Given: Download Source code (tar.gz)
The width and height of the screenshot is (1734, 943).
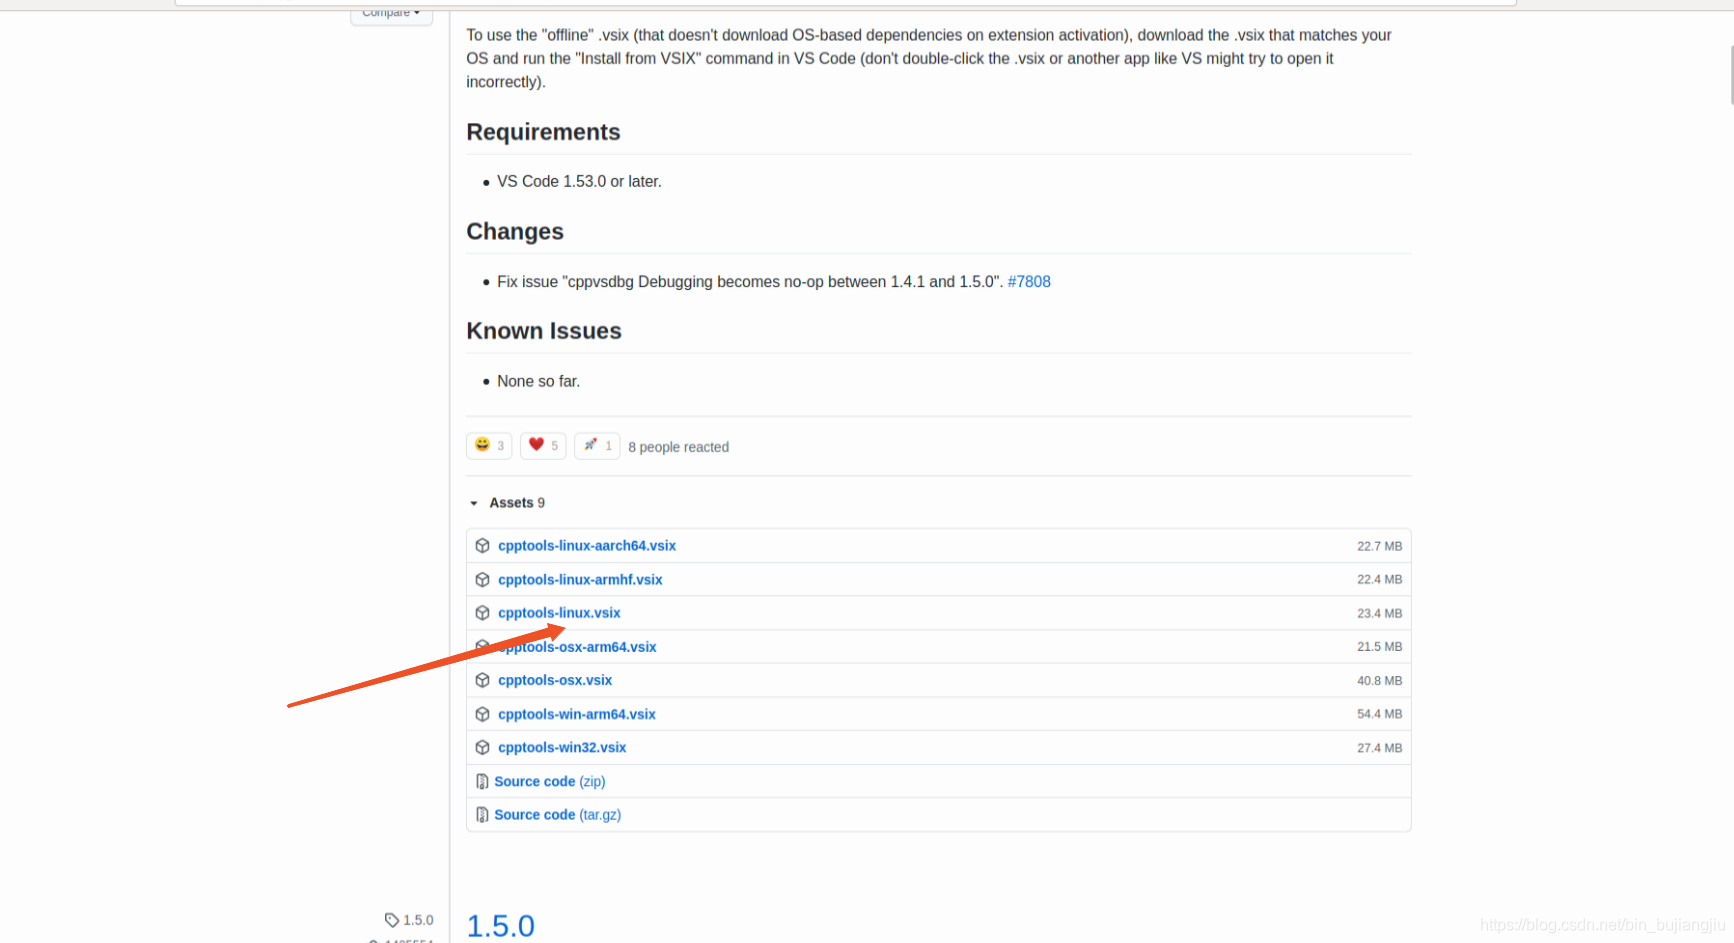Looking at the screenshot, I should (x=558, y=815).
